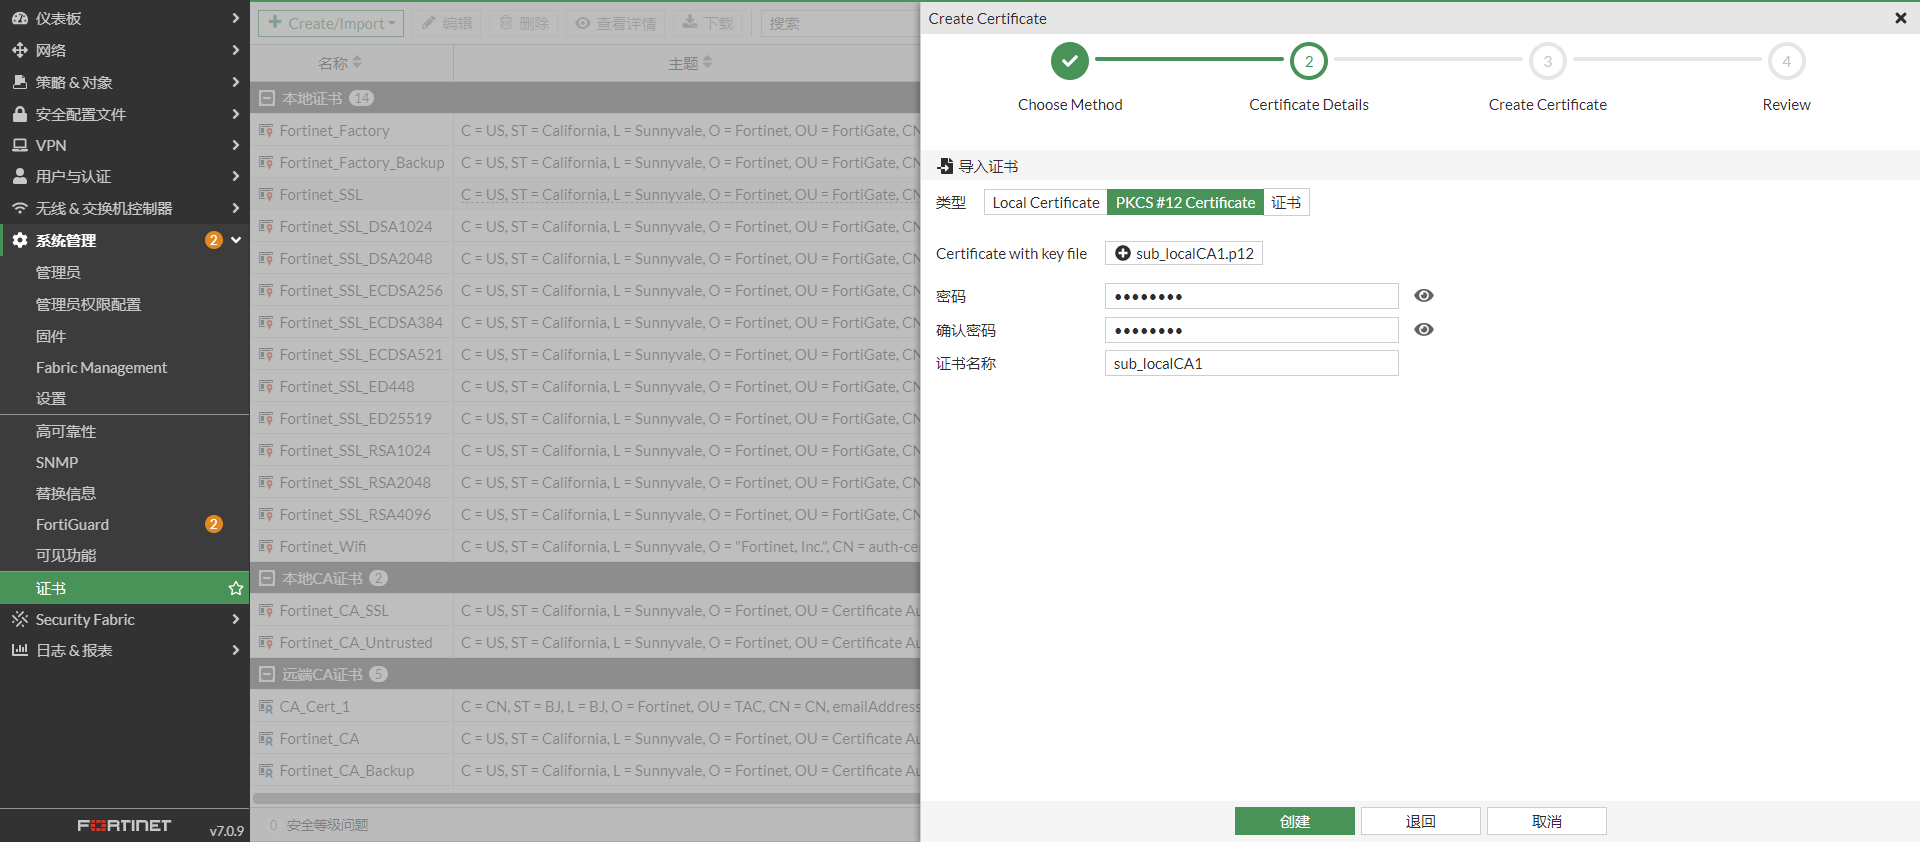
Task: Click the 日志 & 报表 chart icon
Action: (19, 650)
